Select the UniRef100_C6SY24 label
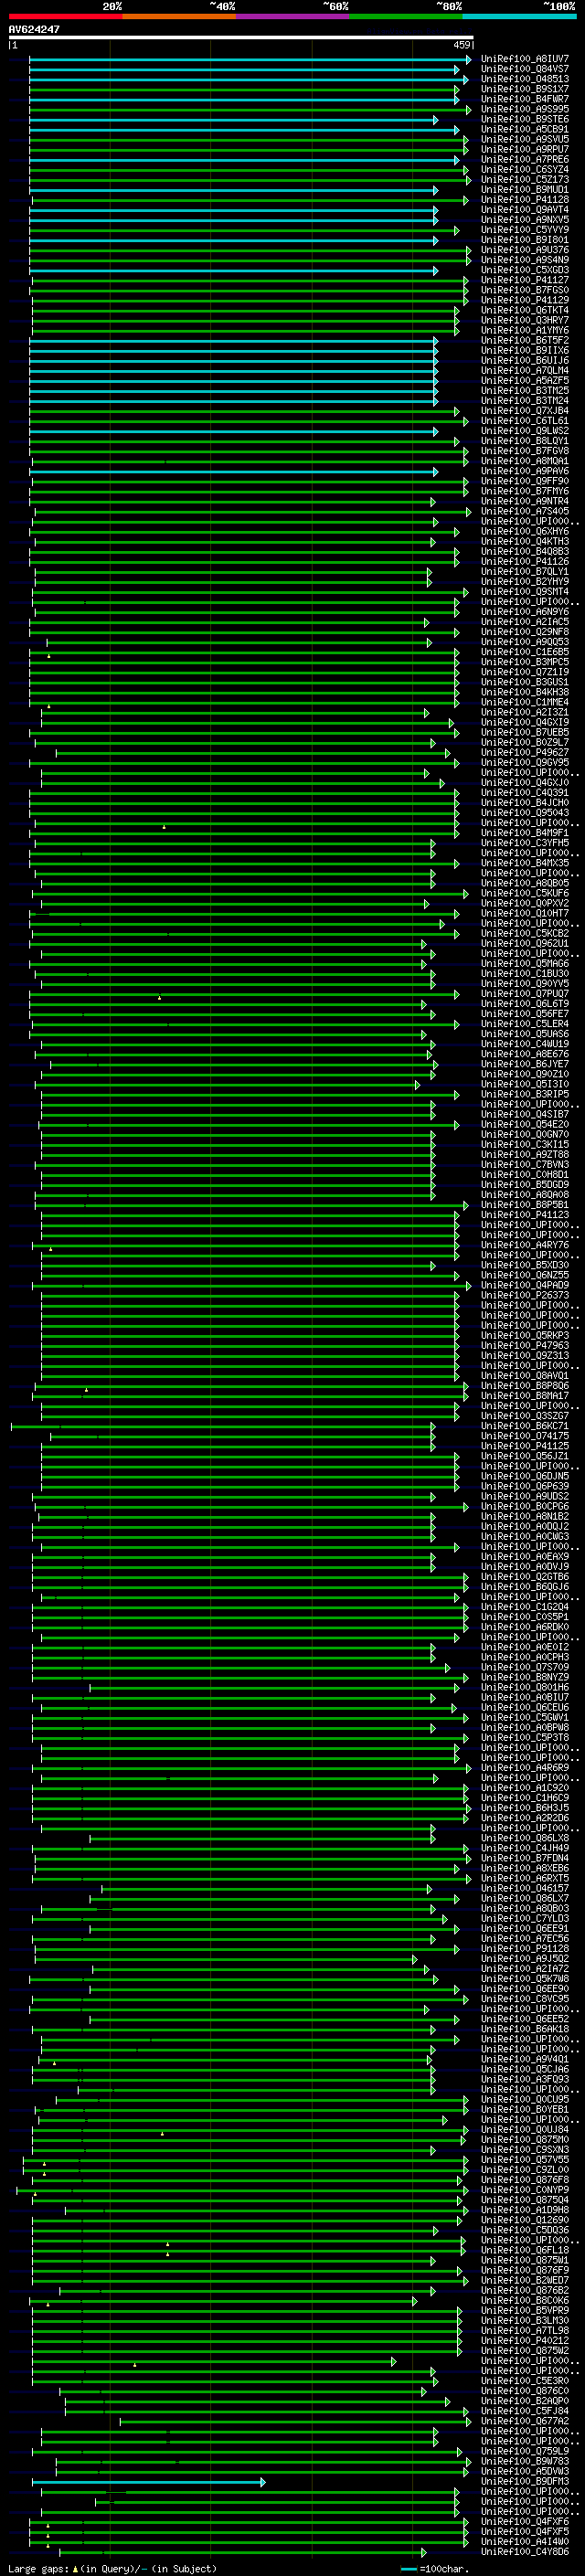585x2576 pixels. click(x=525, y=169)
